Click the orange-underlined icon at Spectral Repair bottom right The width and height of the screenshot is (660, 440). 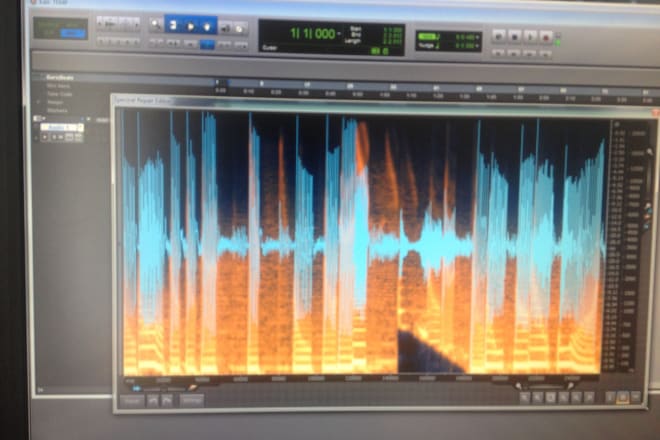click(x=623, y=397)
